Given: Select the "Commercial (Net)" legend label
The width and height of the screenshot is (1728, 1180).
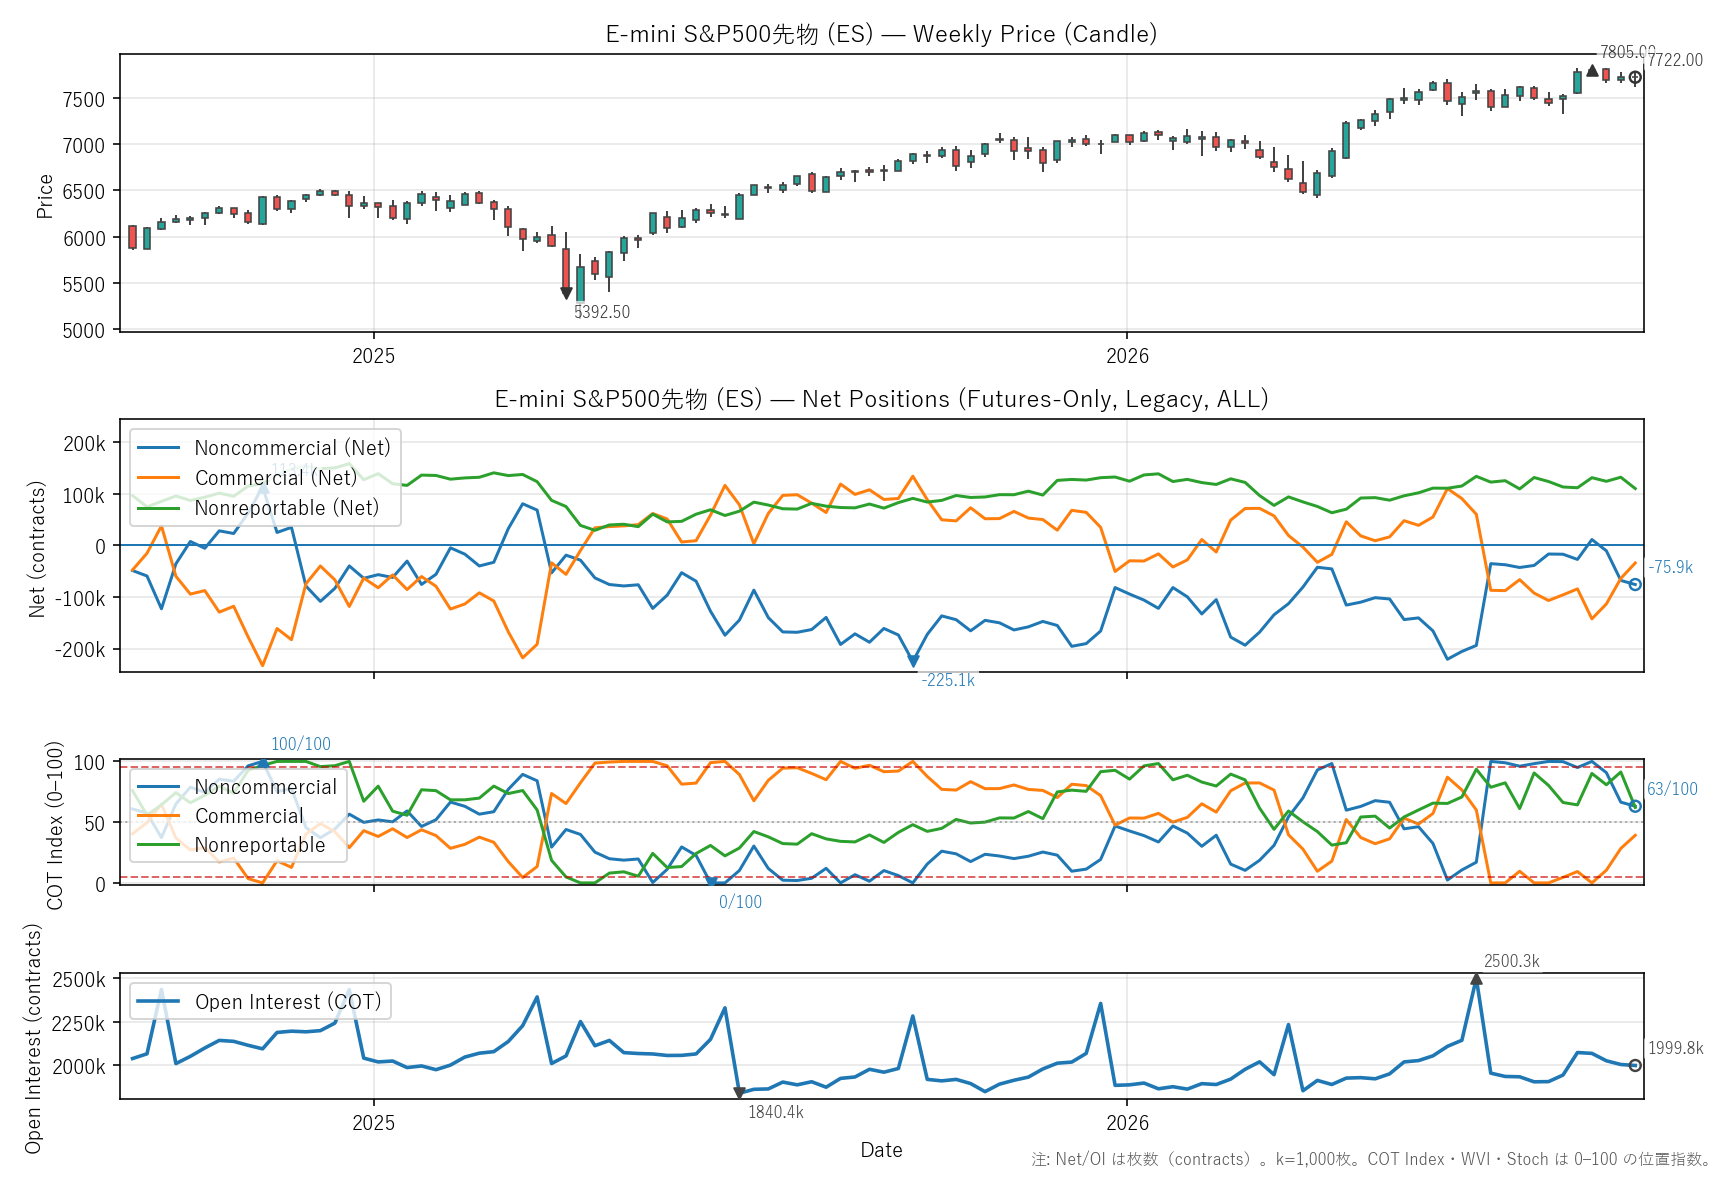Looking at the screenshot, I should point(276,478).
